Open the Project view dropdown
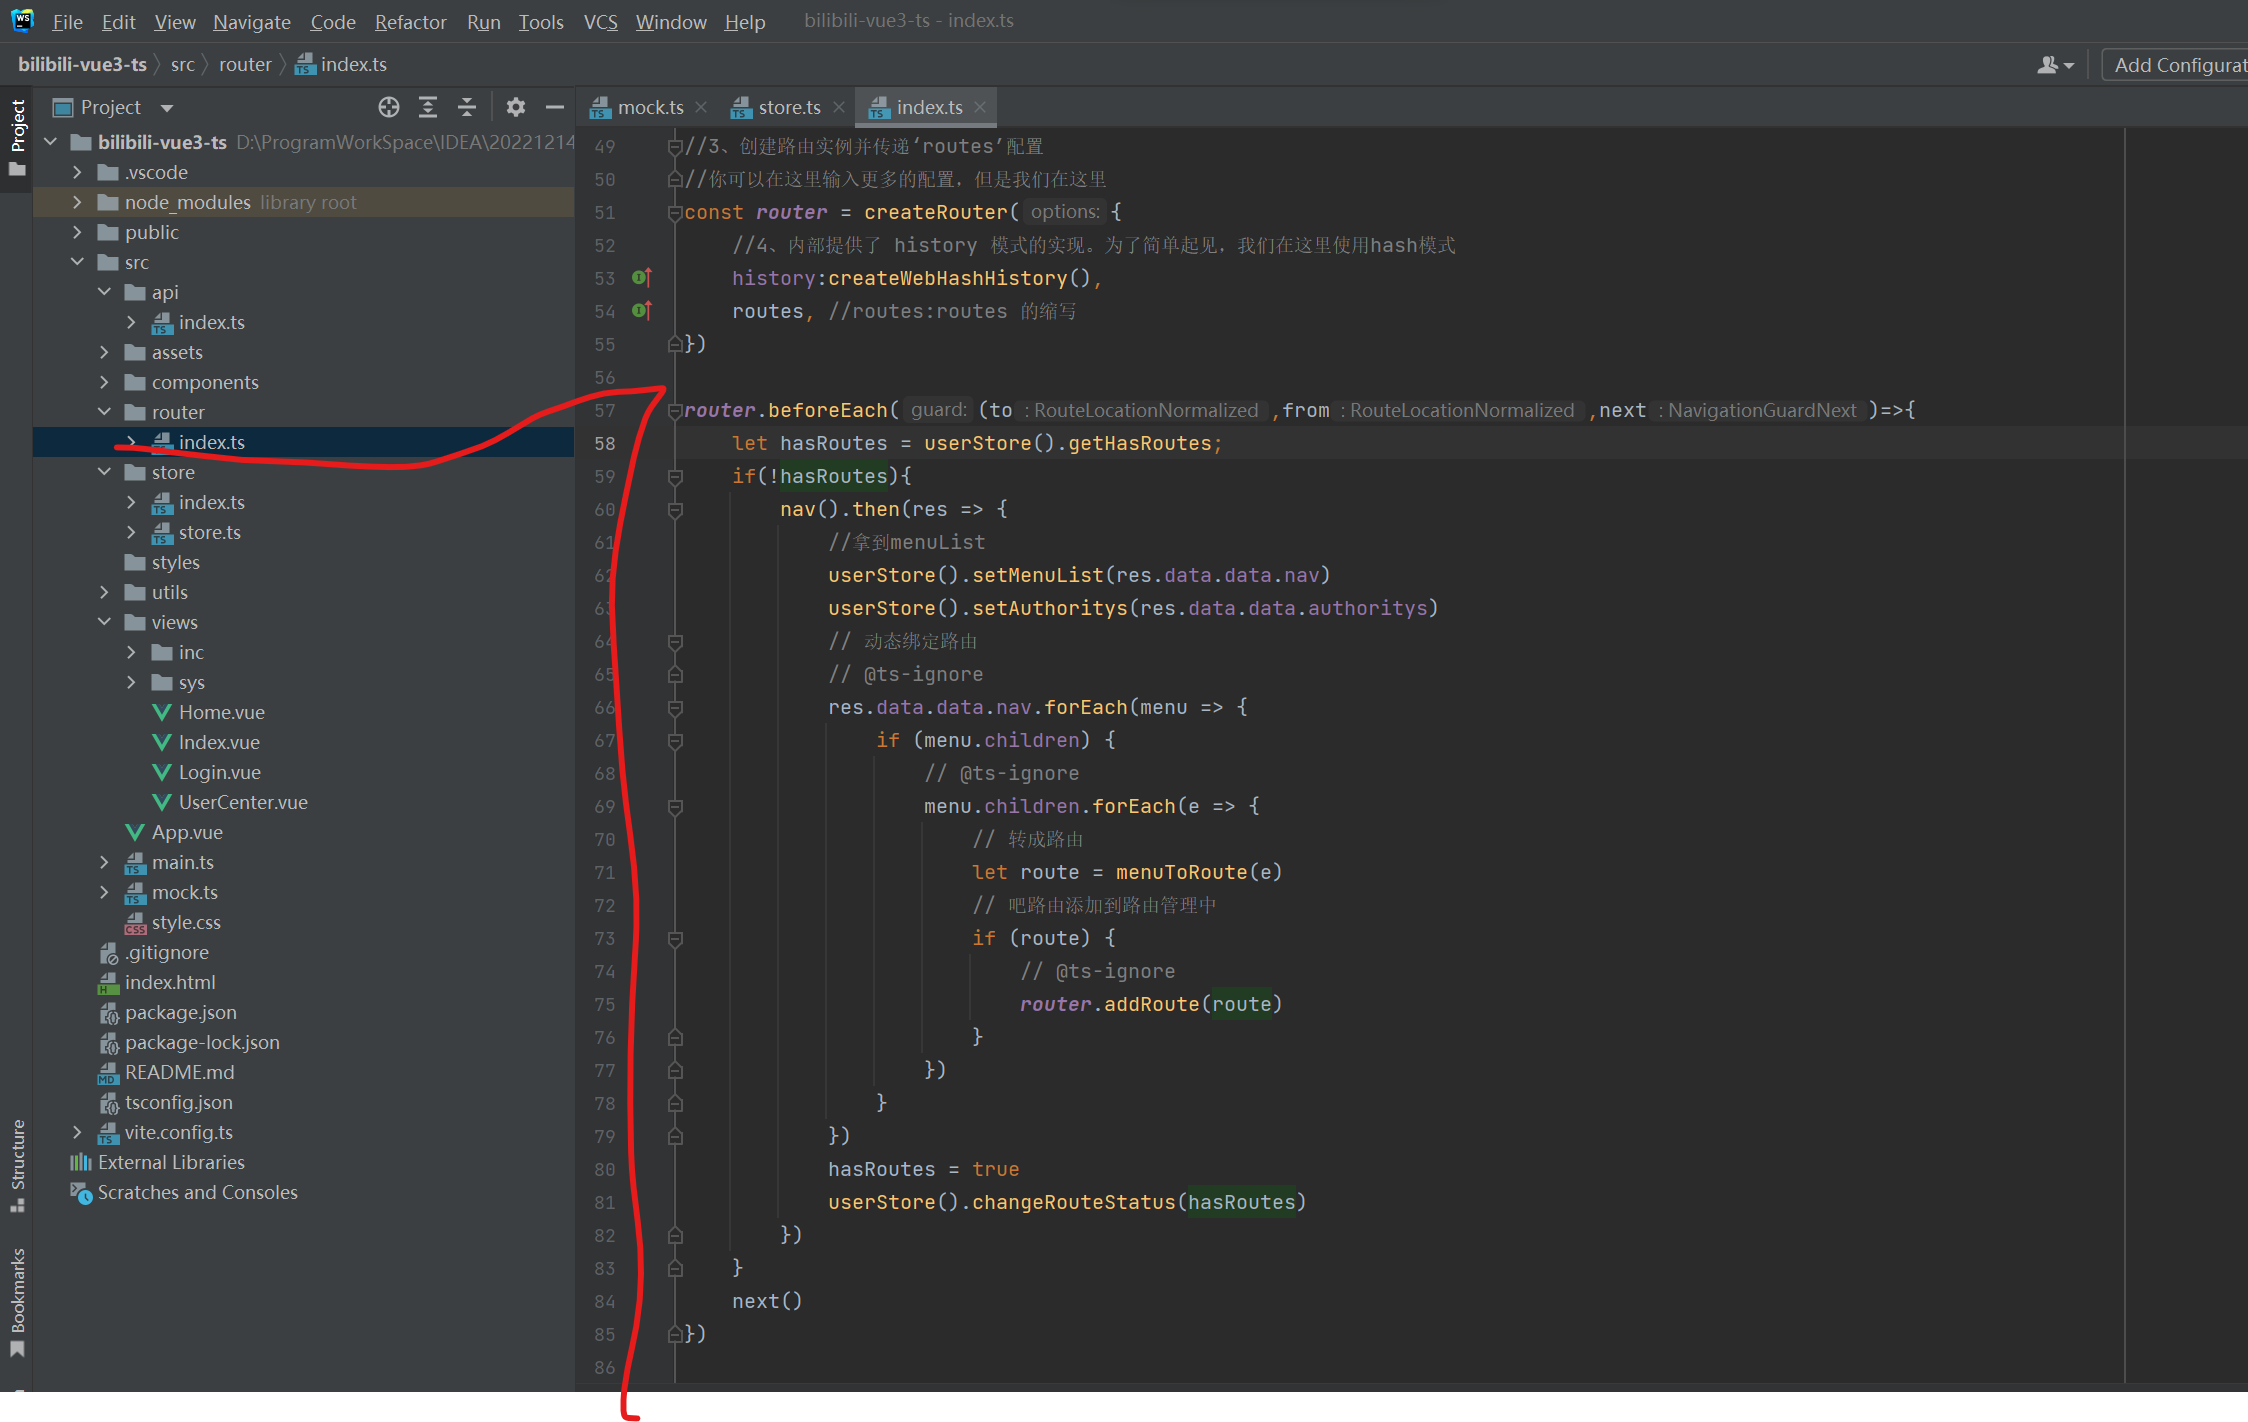The width and height of the screenshot is (2248, 1422). pos(167,108)
